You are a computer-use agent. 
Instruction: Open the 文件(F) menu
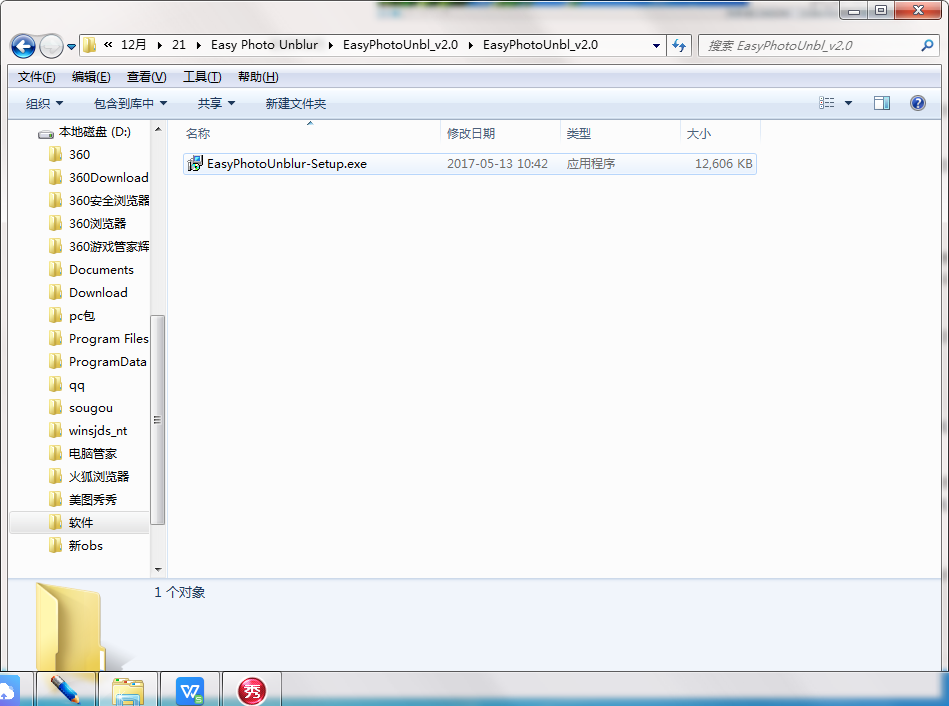36,77
